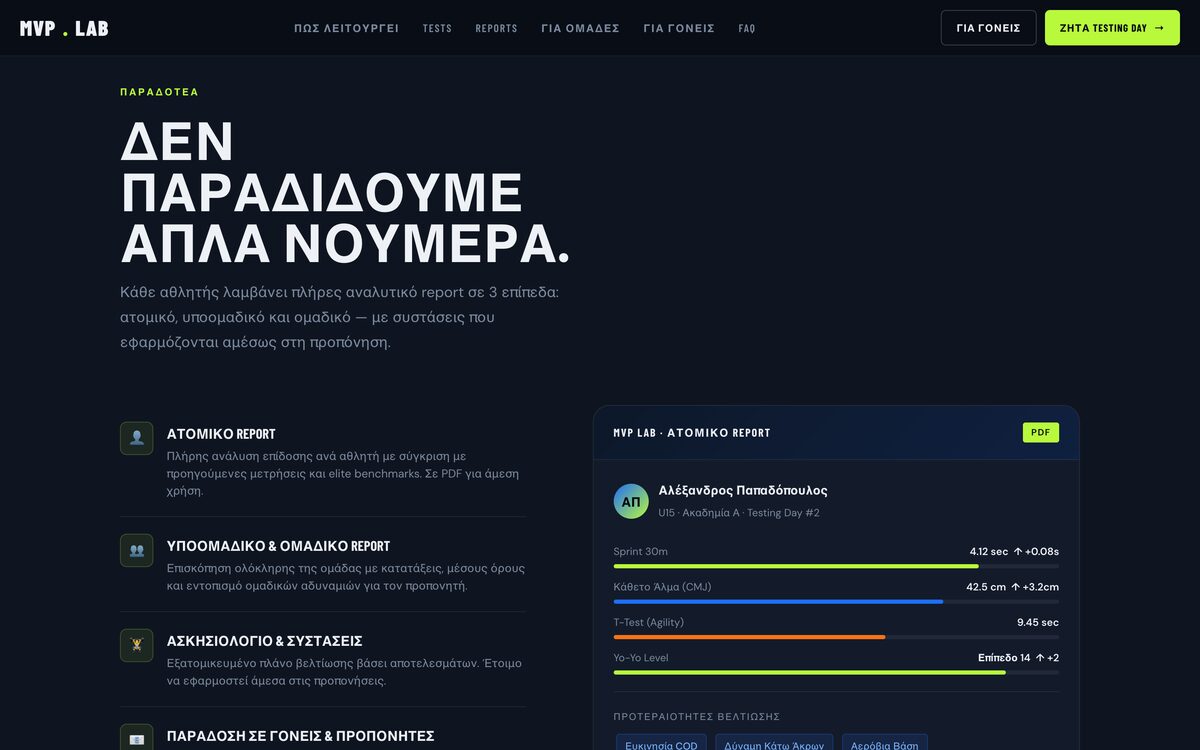Viewport: 1200px width, 750px height.
Task: Open REPORTS from the top navigation
Action: pyautogui.click(x=496, y=28)
